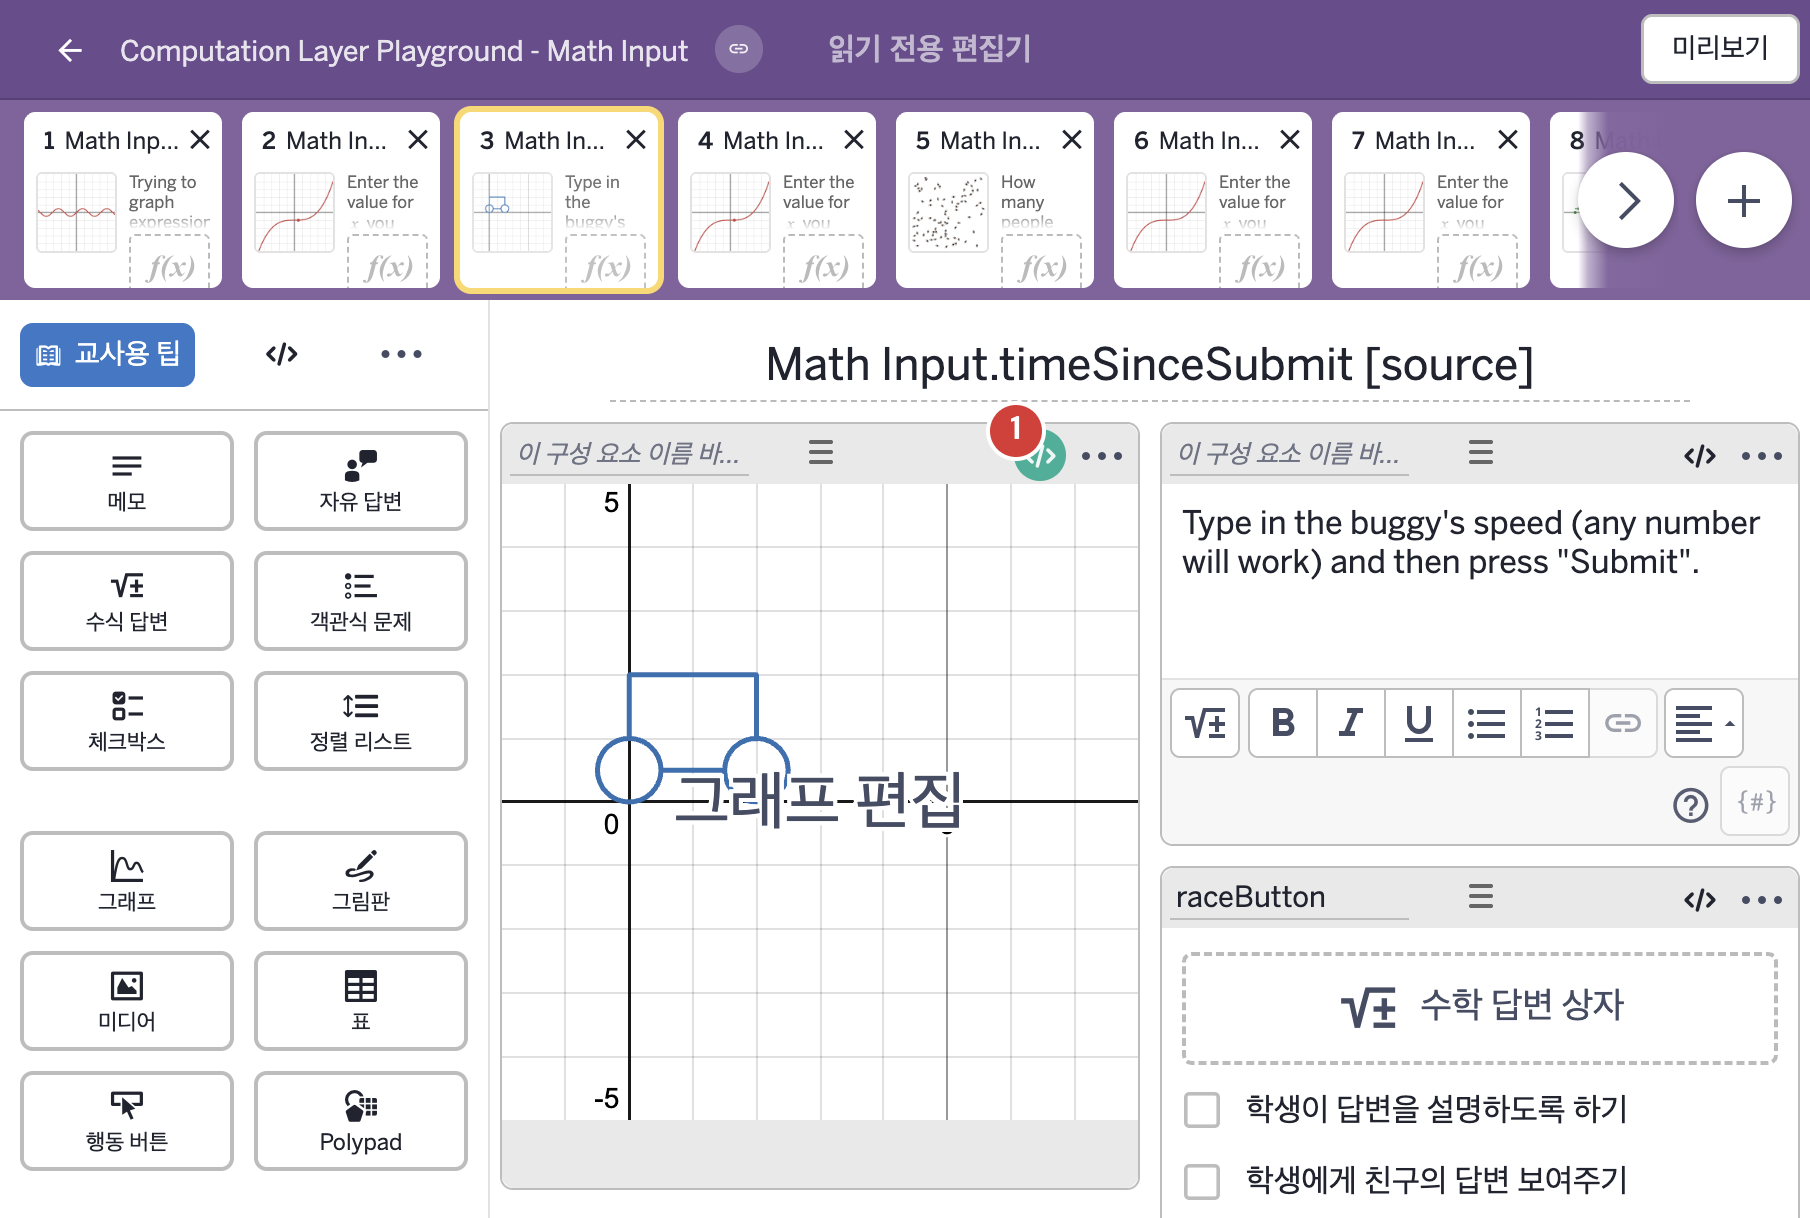Viewport: 1810px width, 1218px height.
Task: Edit the raceButton component name field
Action: click(1290, 898)
